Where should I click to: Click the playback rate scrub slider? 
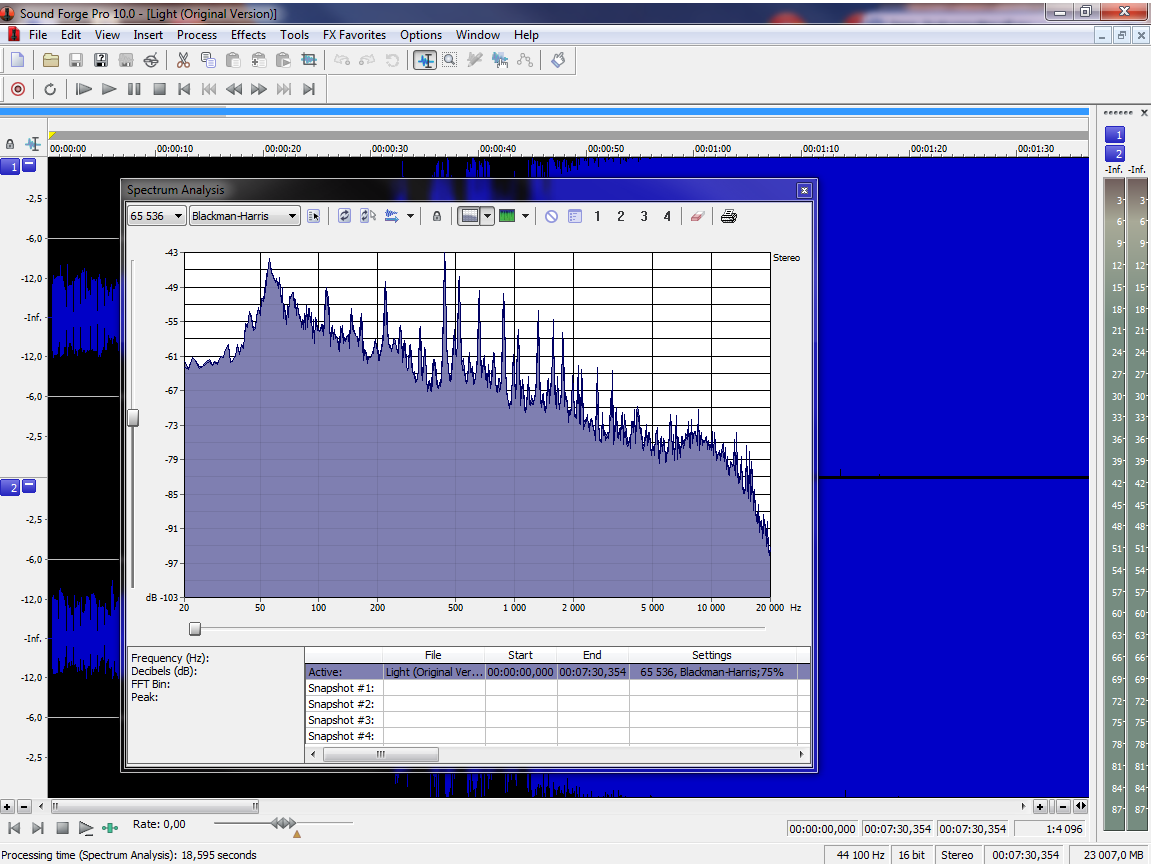(283, 824)
